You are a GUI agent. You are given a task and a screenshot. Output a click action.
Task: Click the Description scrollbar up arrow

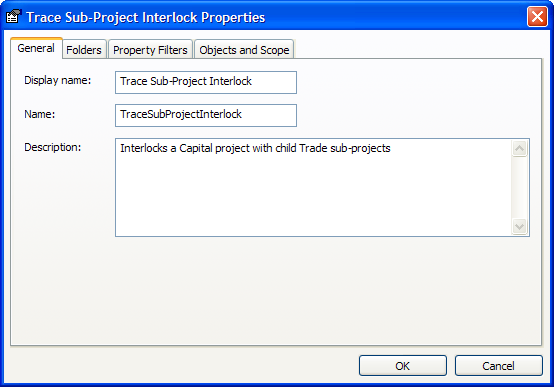click(519, 148)
